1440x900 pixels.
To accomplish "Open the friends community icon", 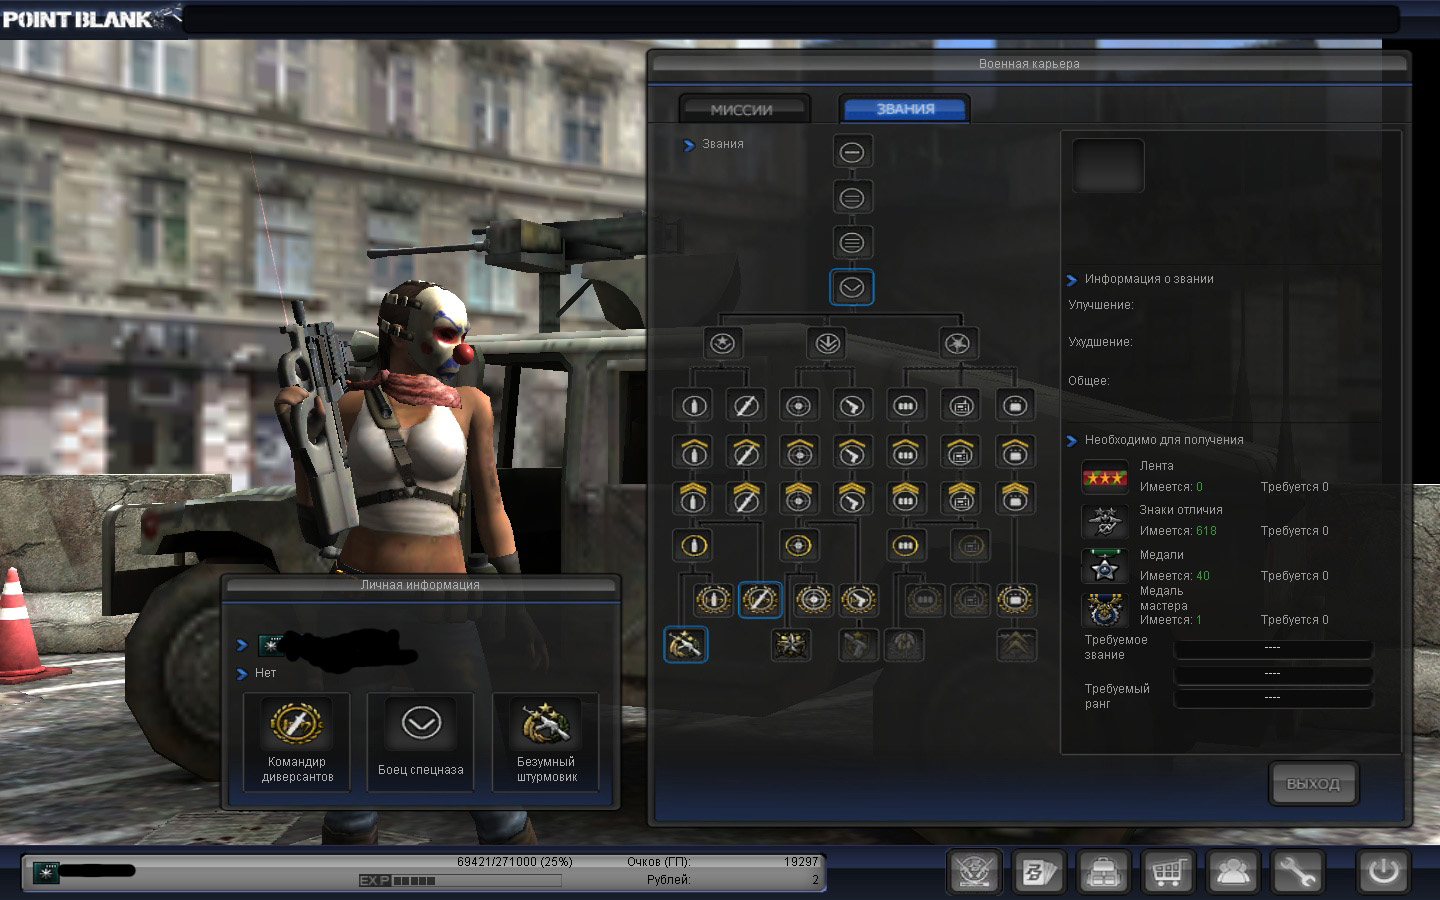I will (1232, 872).
